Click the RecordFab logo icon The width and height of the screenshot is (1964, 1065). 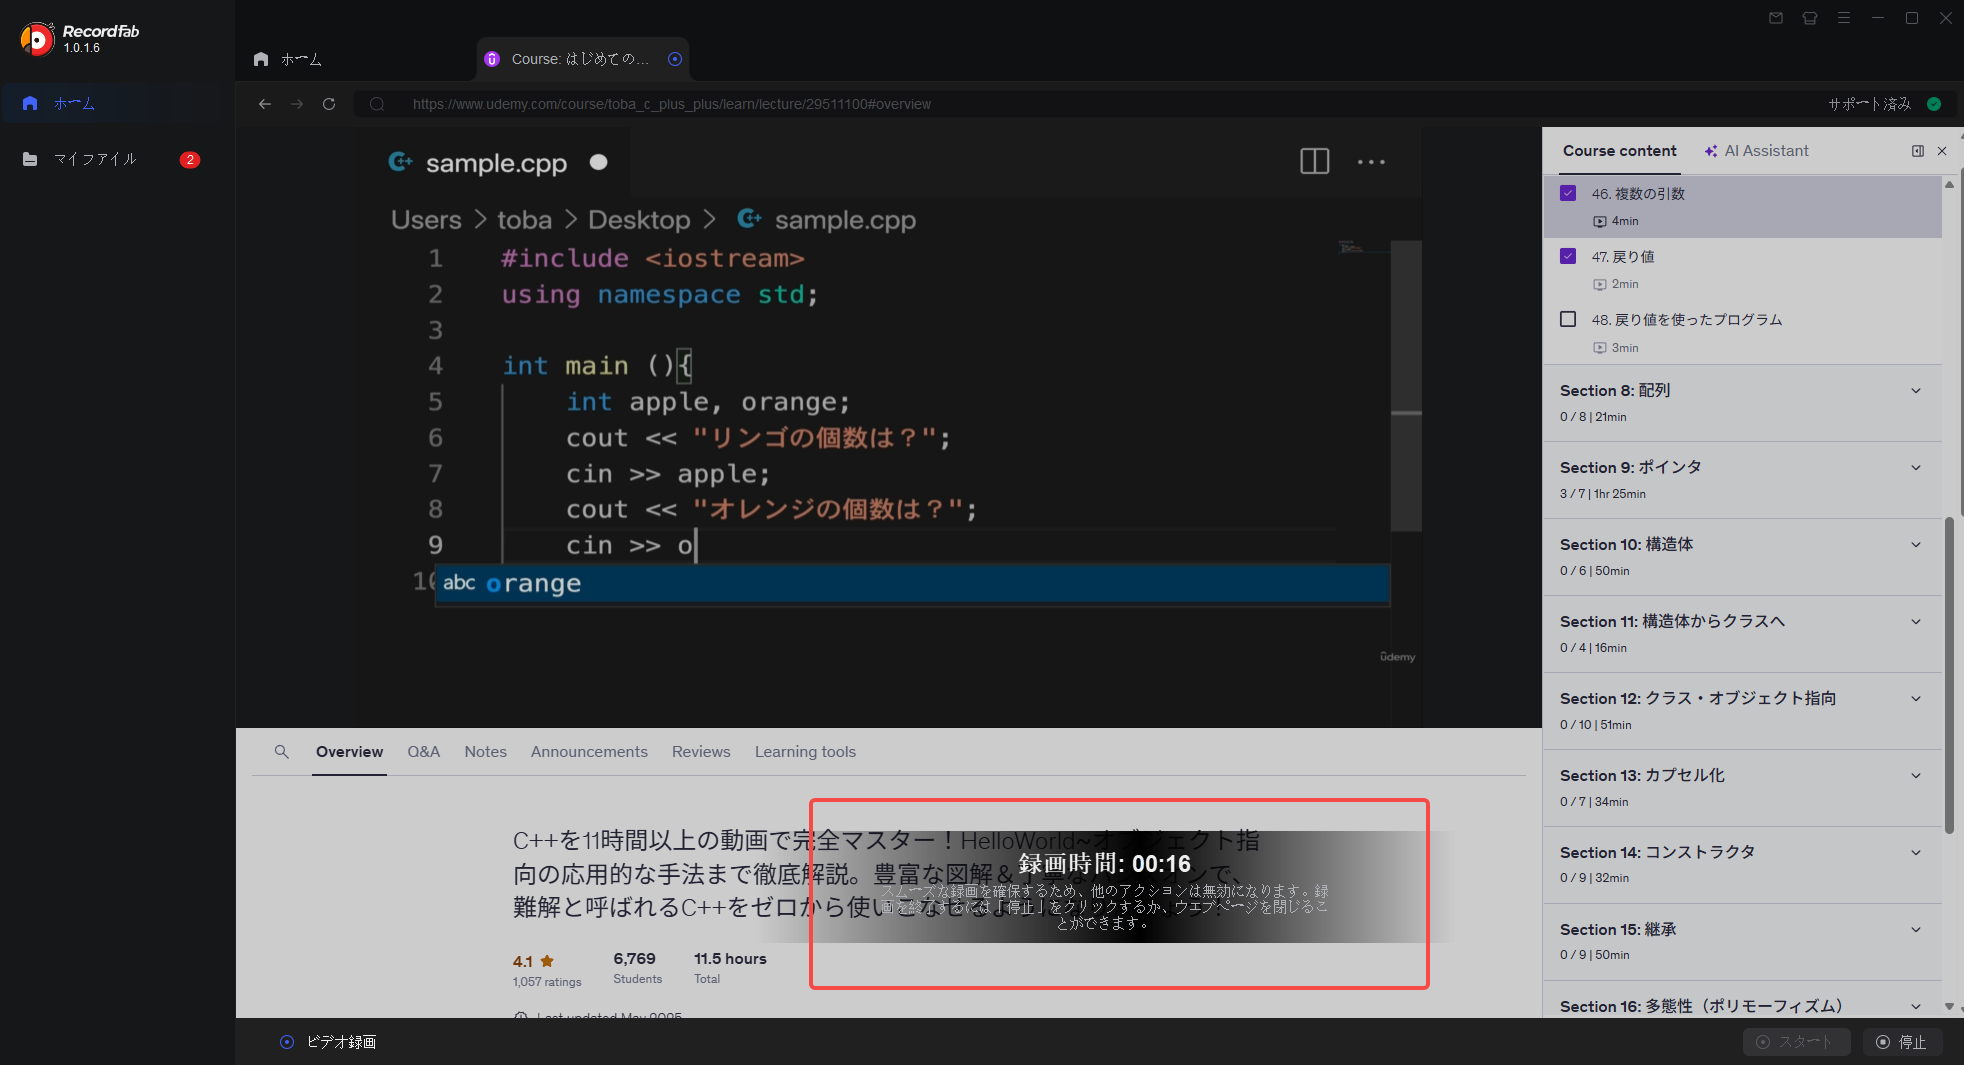[x=37, y=39]
